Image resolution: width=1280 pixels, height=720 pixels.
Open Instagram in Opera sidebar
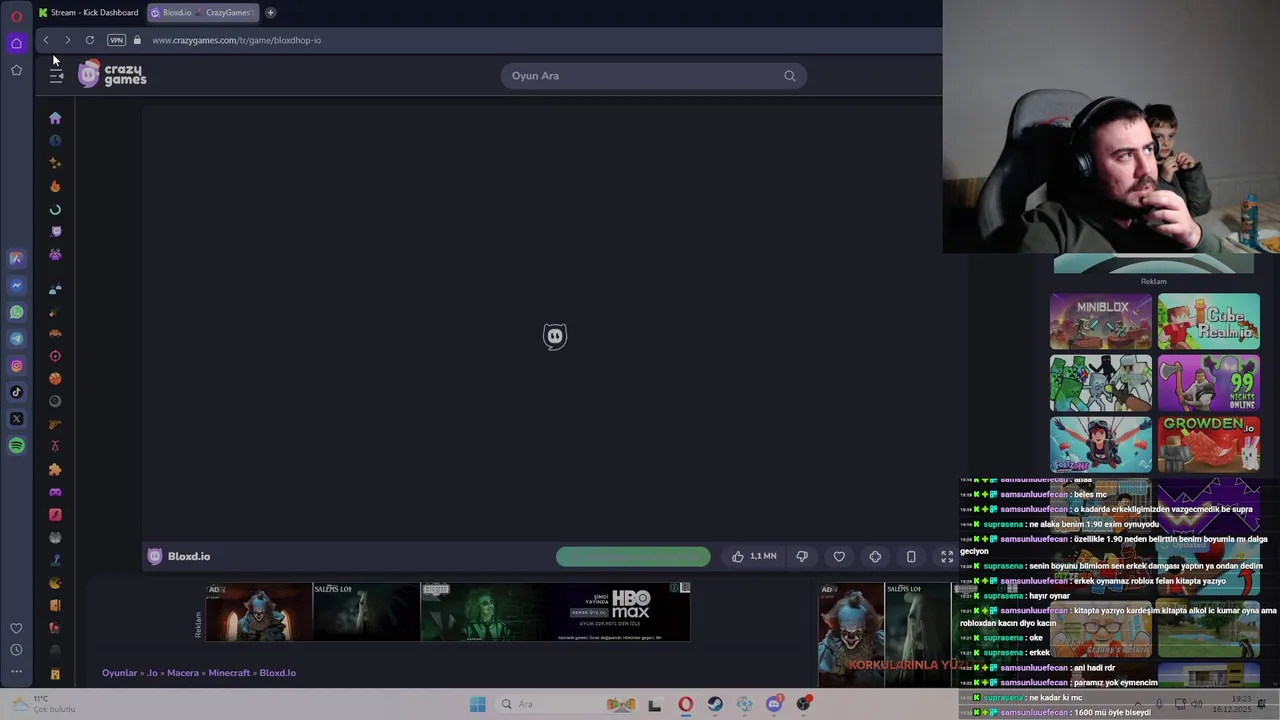pyautogui.click(x=16, y=365)
